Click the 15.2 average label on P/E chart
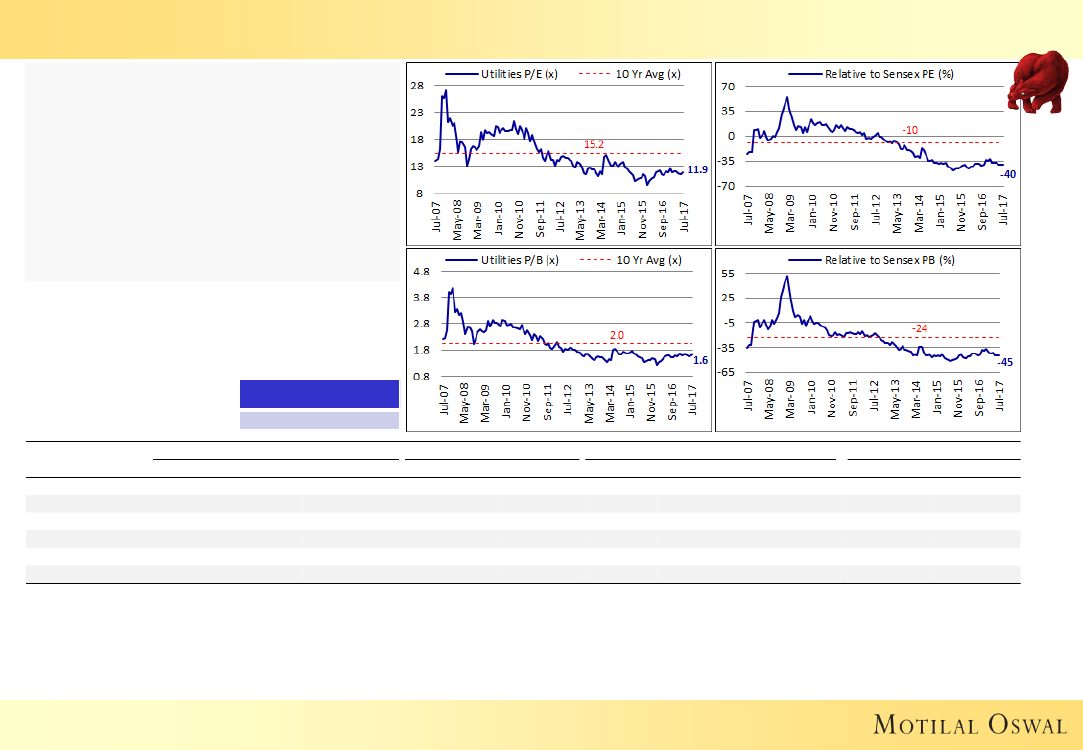 coord(593,145)
